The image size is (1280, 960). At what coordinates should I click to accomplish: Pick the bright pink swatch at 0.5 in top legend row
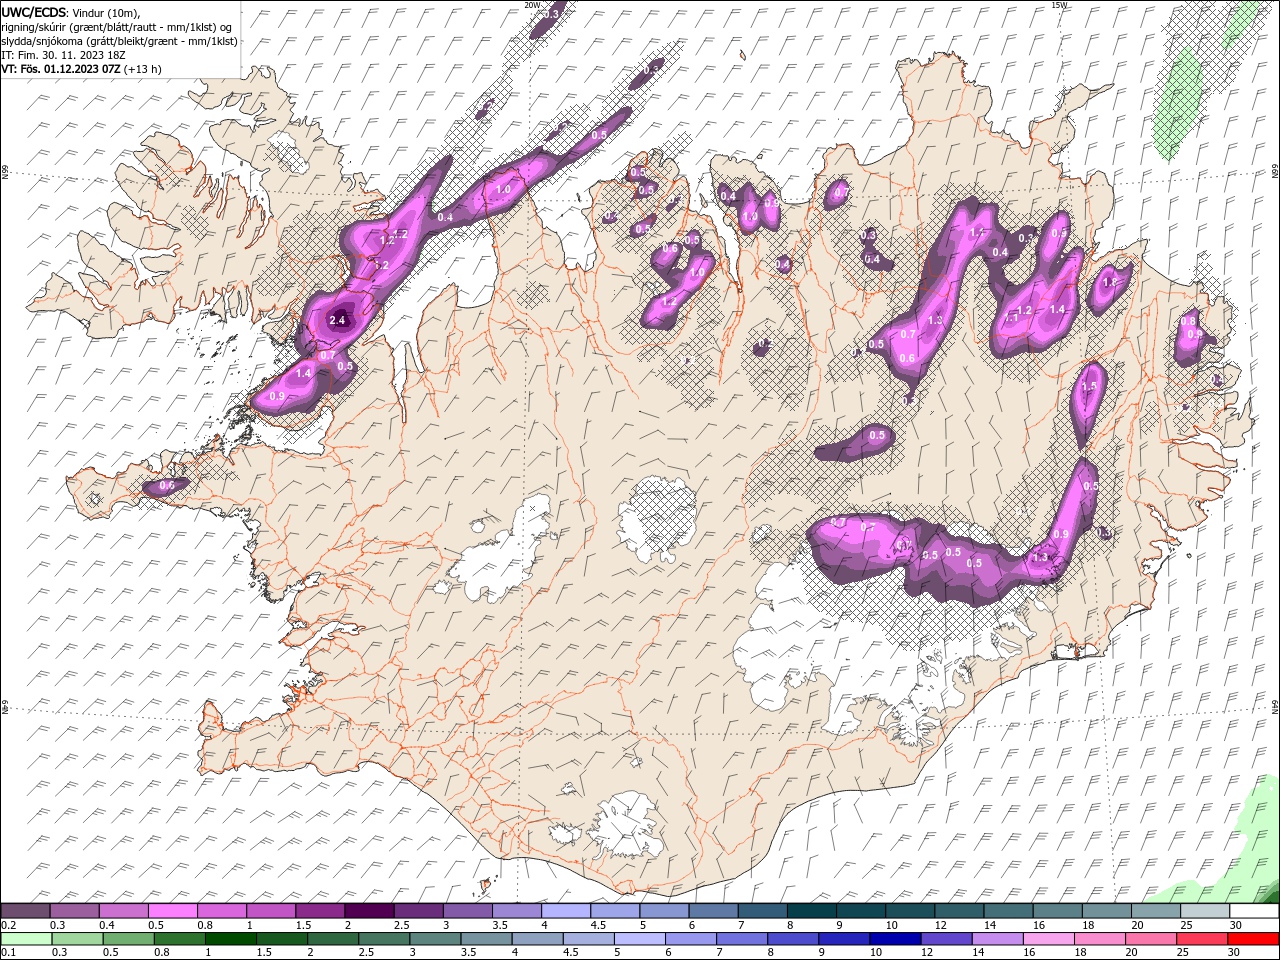pyautogui.click(x=172, y=910)
